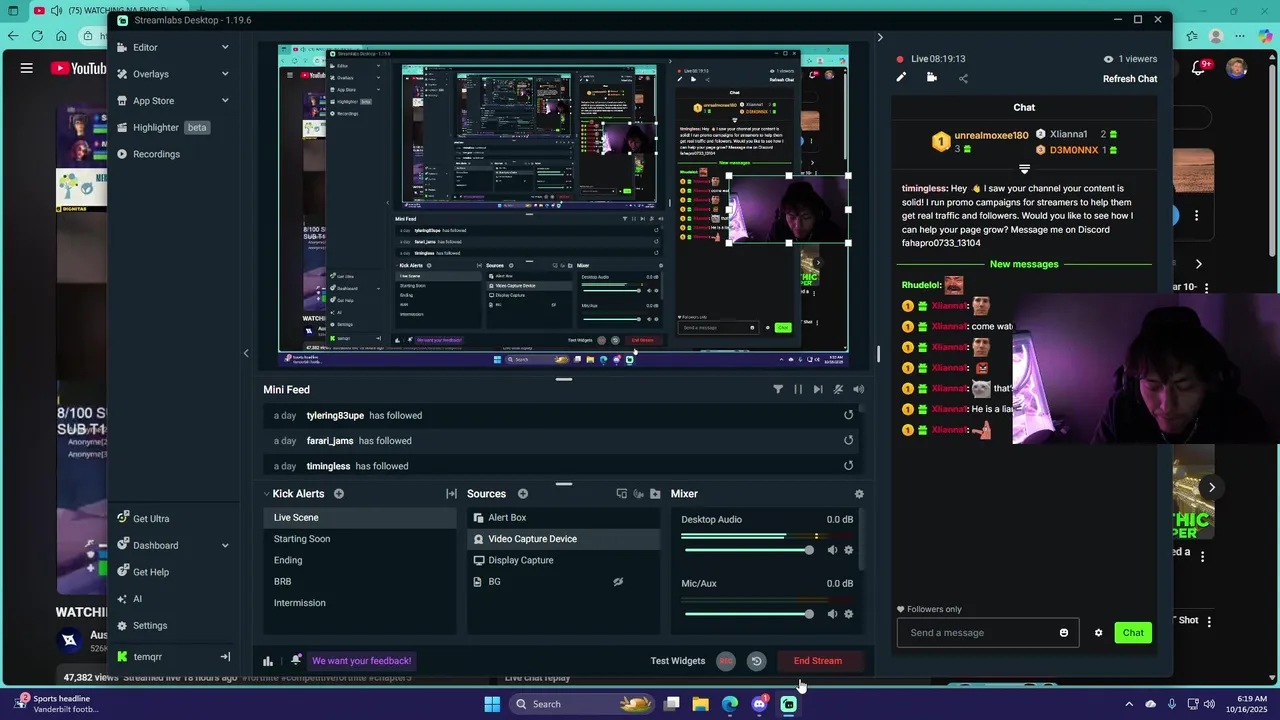Viewport: 1280px width, 720px height.
Task: Replay the farari_jams follow alert
Action: pyautogui.click(x=849, y=440)
